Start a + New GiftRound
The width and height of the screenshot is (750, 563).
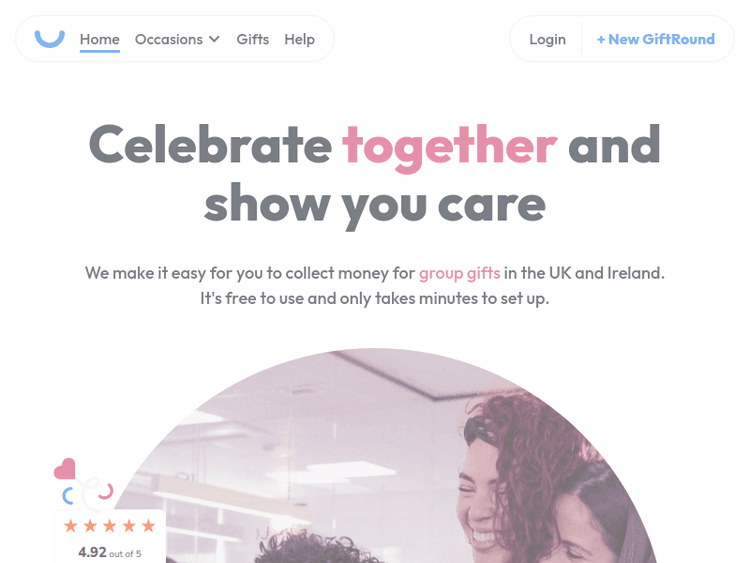coord(656,39)
